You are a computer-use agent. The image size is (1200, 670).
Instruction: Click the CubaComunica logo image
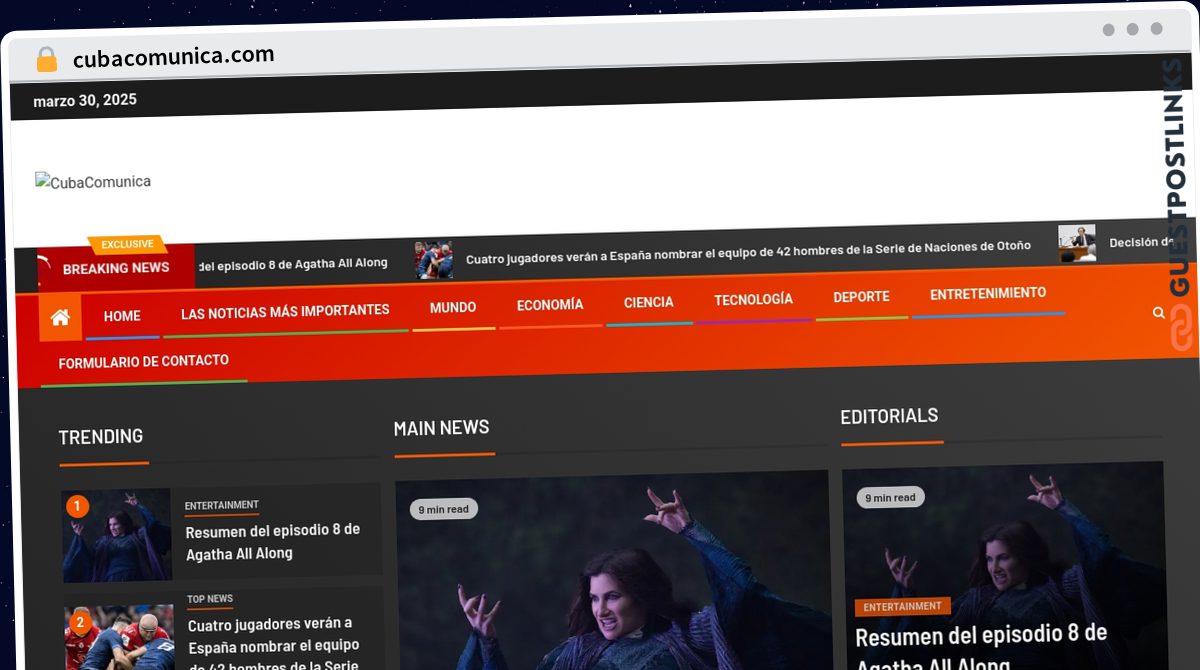93,181
